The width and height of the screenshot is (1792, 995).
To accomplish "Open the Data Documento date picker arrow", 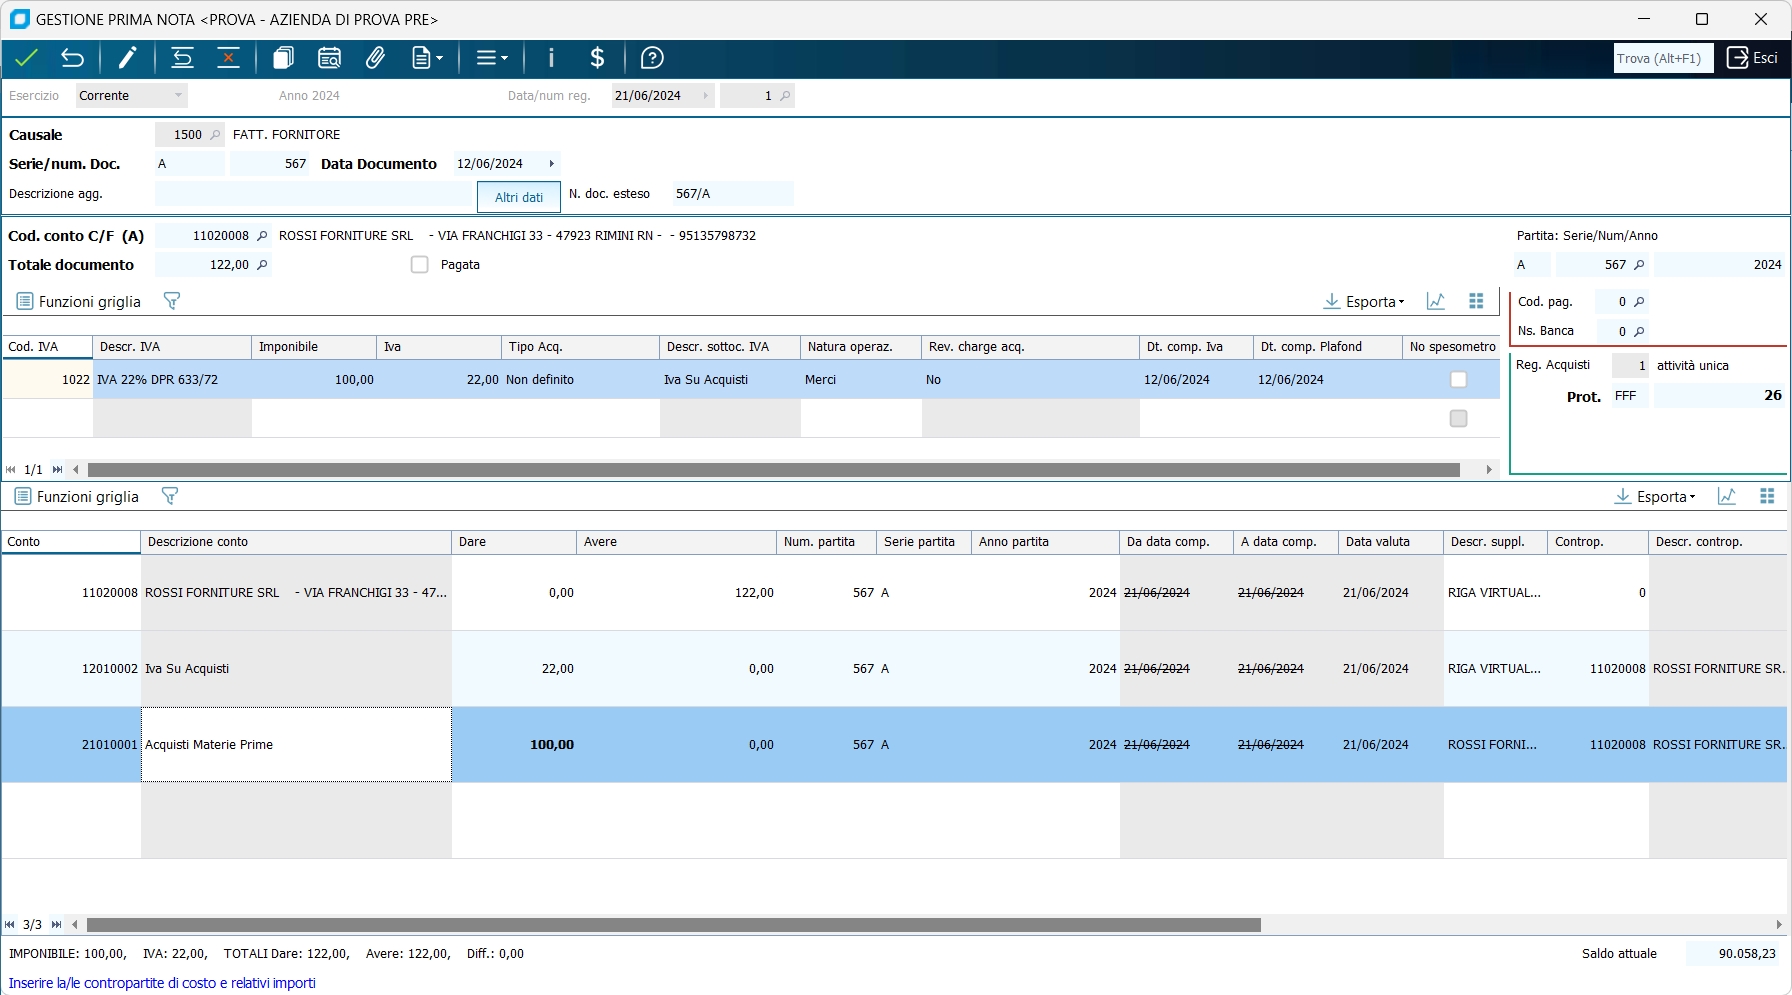I will [x=551, y=164].
